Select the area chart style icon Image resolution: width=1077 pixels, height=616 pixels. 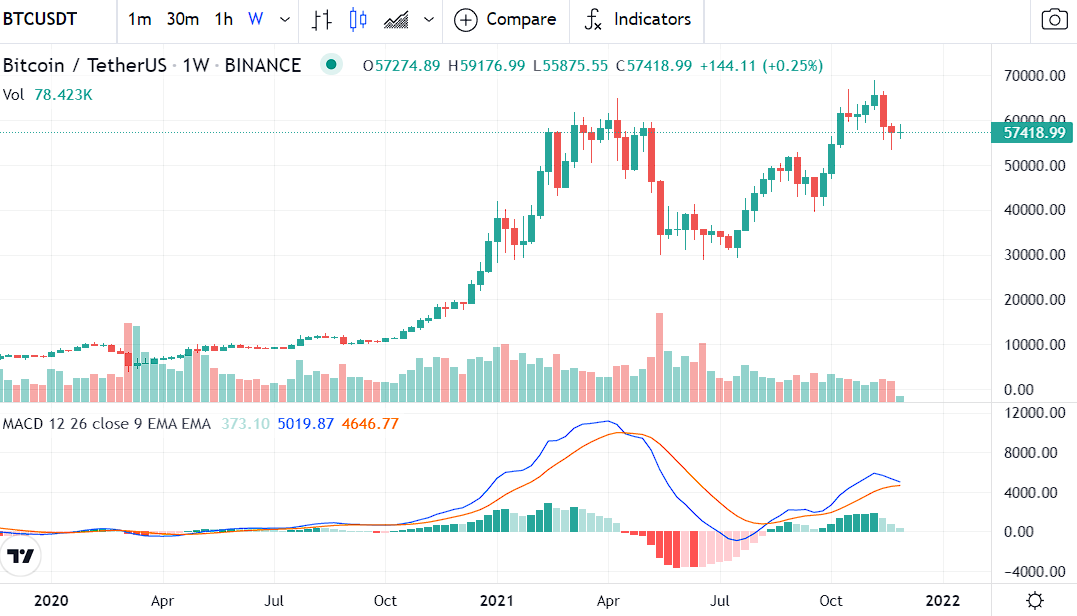click(x=396, y=19)
